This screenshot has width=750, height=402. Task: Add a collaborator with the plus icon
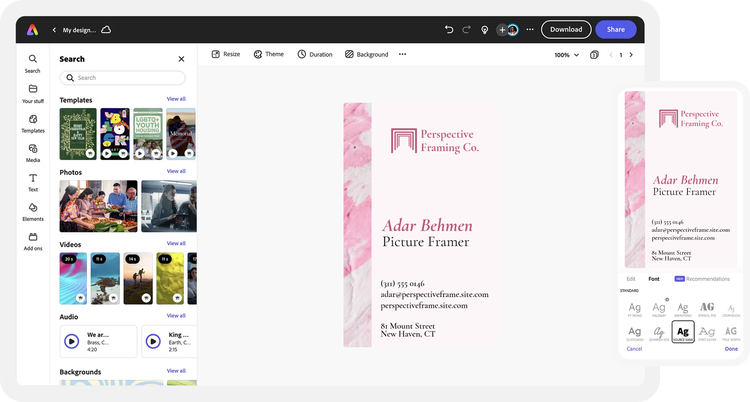click(502, 30)
